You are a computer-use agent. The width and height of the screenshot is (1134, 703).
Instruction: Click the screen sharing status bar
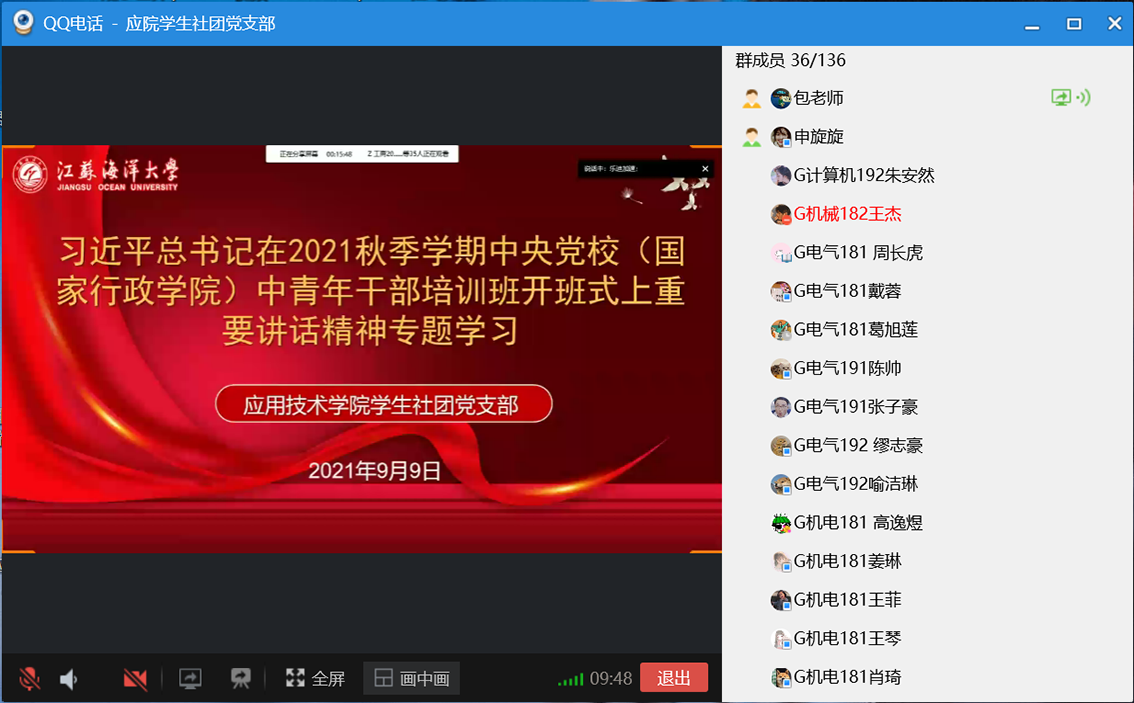tap(363, 154)
